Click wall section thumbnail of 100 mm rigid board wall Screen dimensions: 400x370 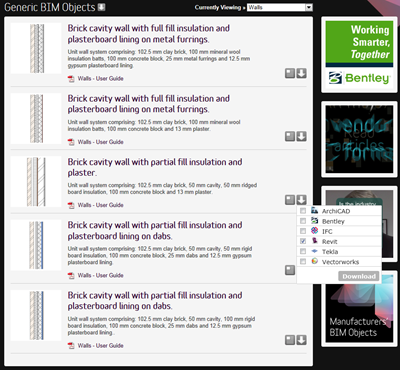coord(36,315)
